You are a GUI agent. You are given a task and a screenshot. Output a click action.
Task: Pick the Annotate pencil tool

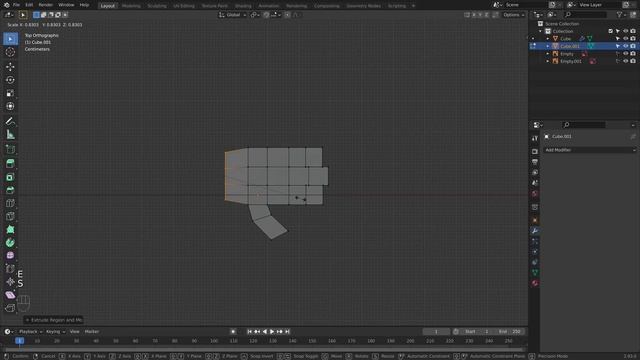point(10,121)
